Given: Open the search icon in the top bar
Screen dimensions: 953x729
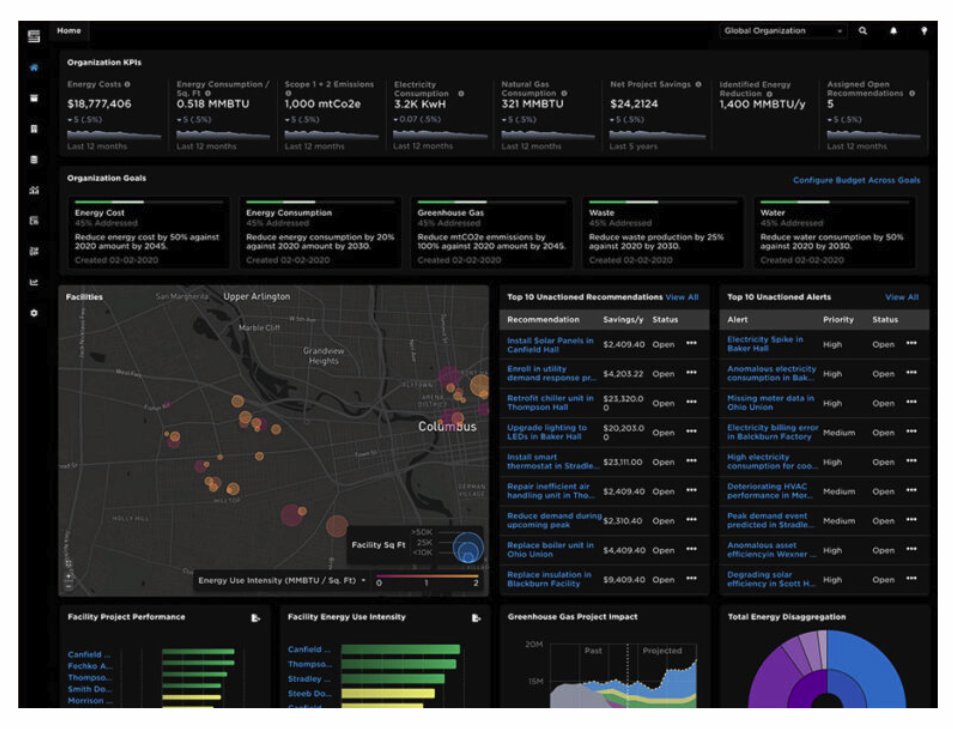Looking at the screenshot, I should click(x=863, y=30).
